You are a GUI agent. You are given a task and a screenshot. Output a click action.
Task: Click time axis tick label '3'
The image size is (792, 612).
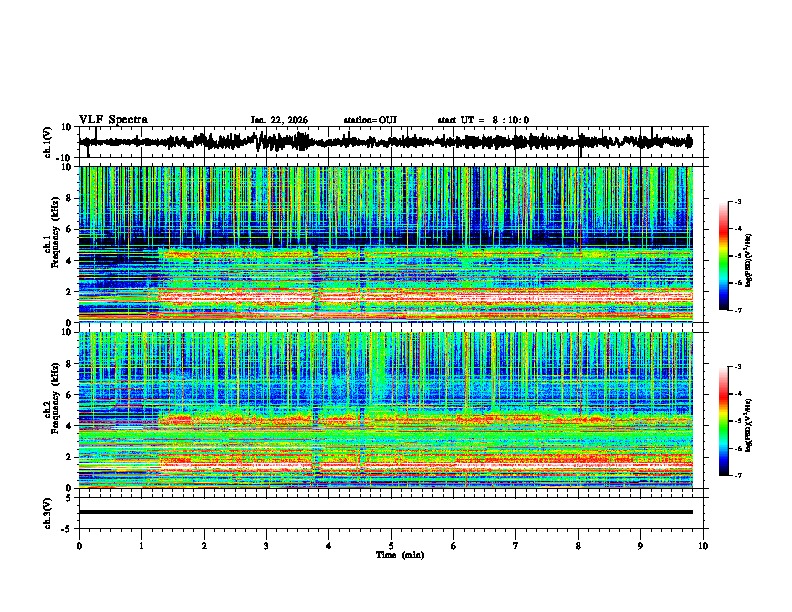pyautogui.click(x=266, y=546)
